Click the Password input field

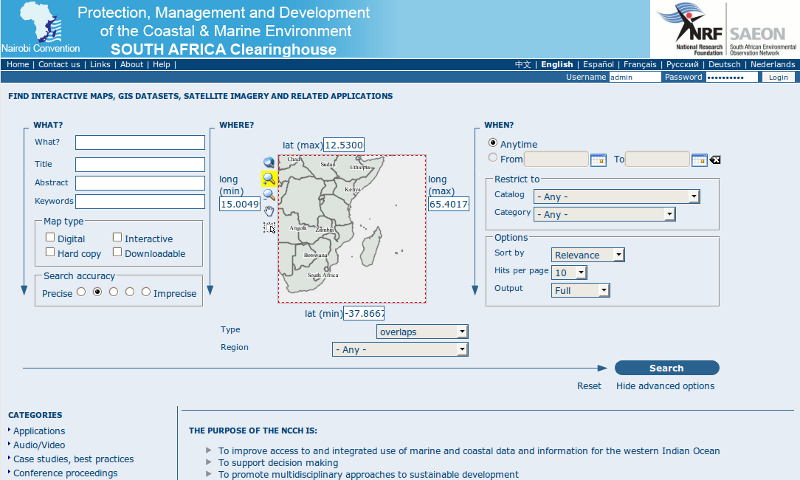tap(732, 77)
